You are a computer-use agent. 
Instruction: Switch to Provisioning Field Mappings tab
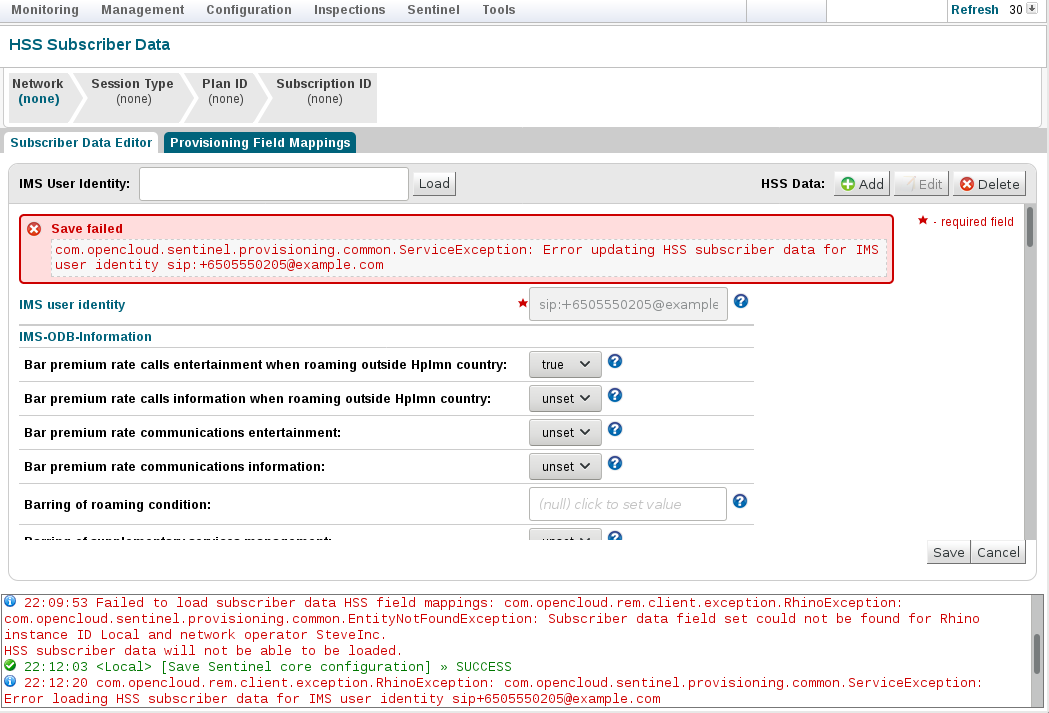[x=260, y=143]
